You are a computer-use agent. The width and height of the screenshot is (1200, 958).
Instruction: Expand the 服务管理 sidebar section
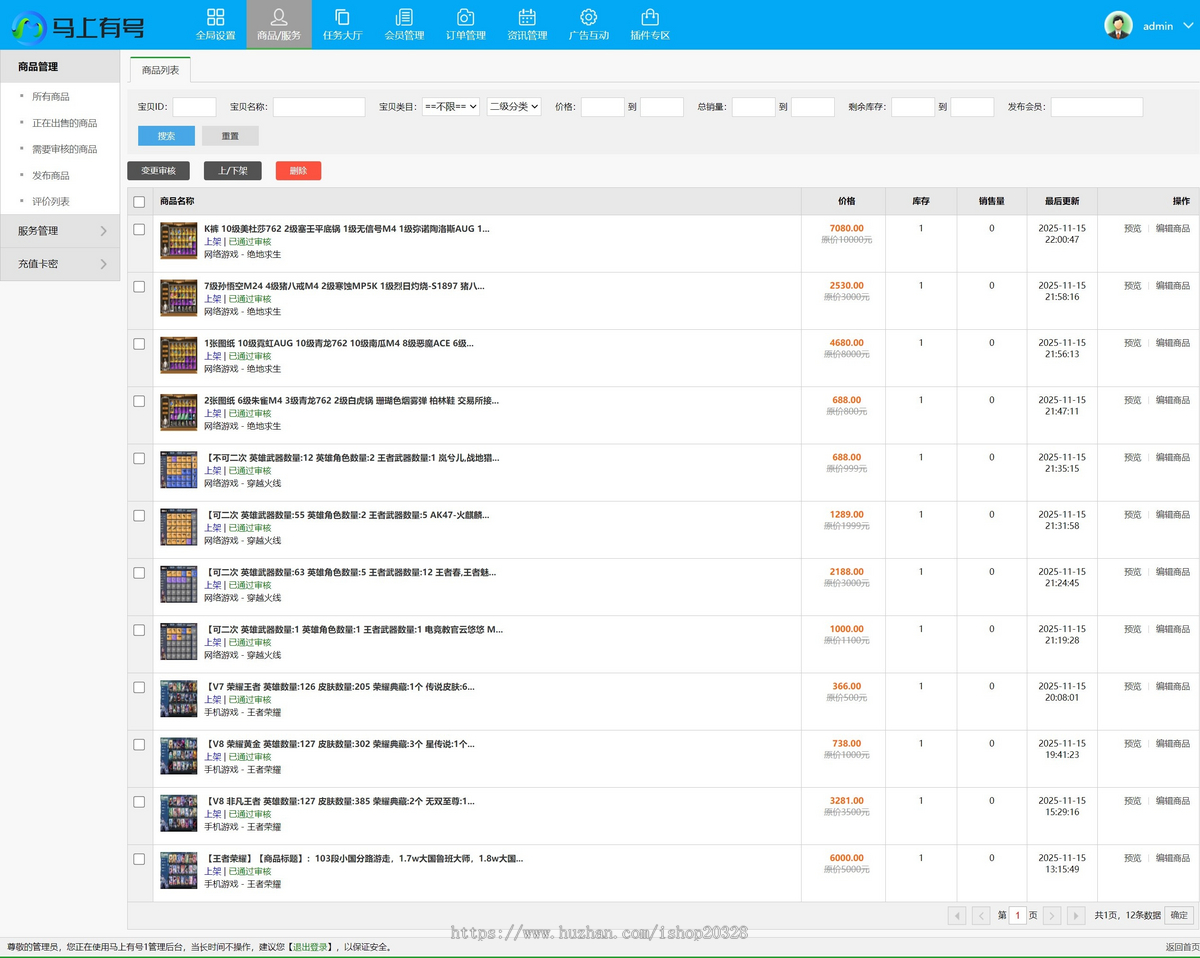pyautogui.click(x=60, y=231)
